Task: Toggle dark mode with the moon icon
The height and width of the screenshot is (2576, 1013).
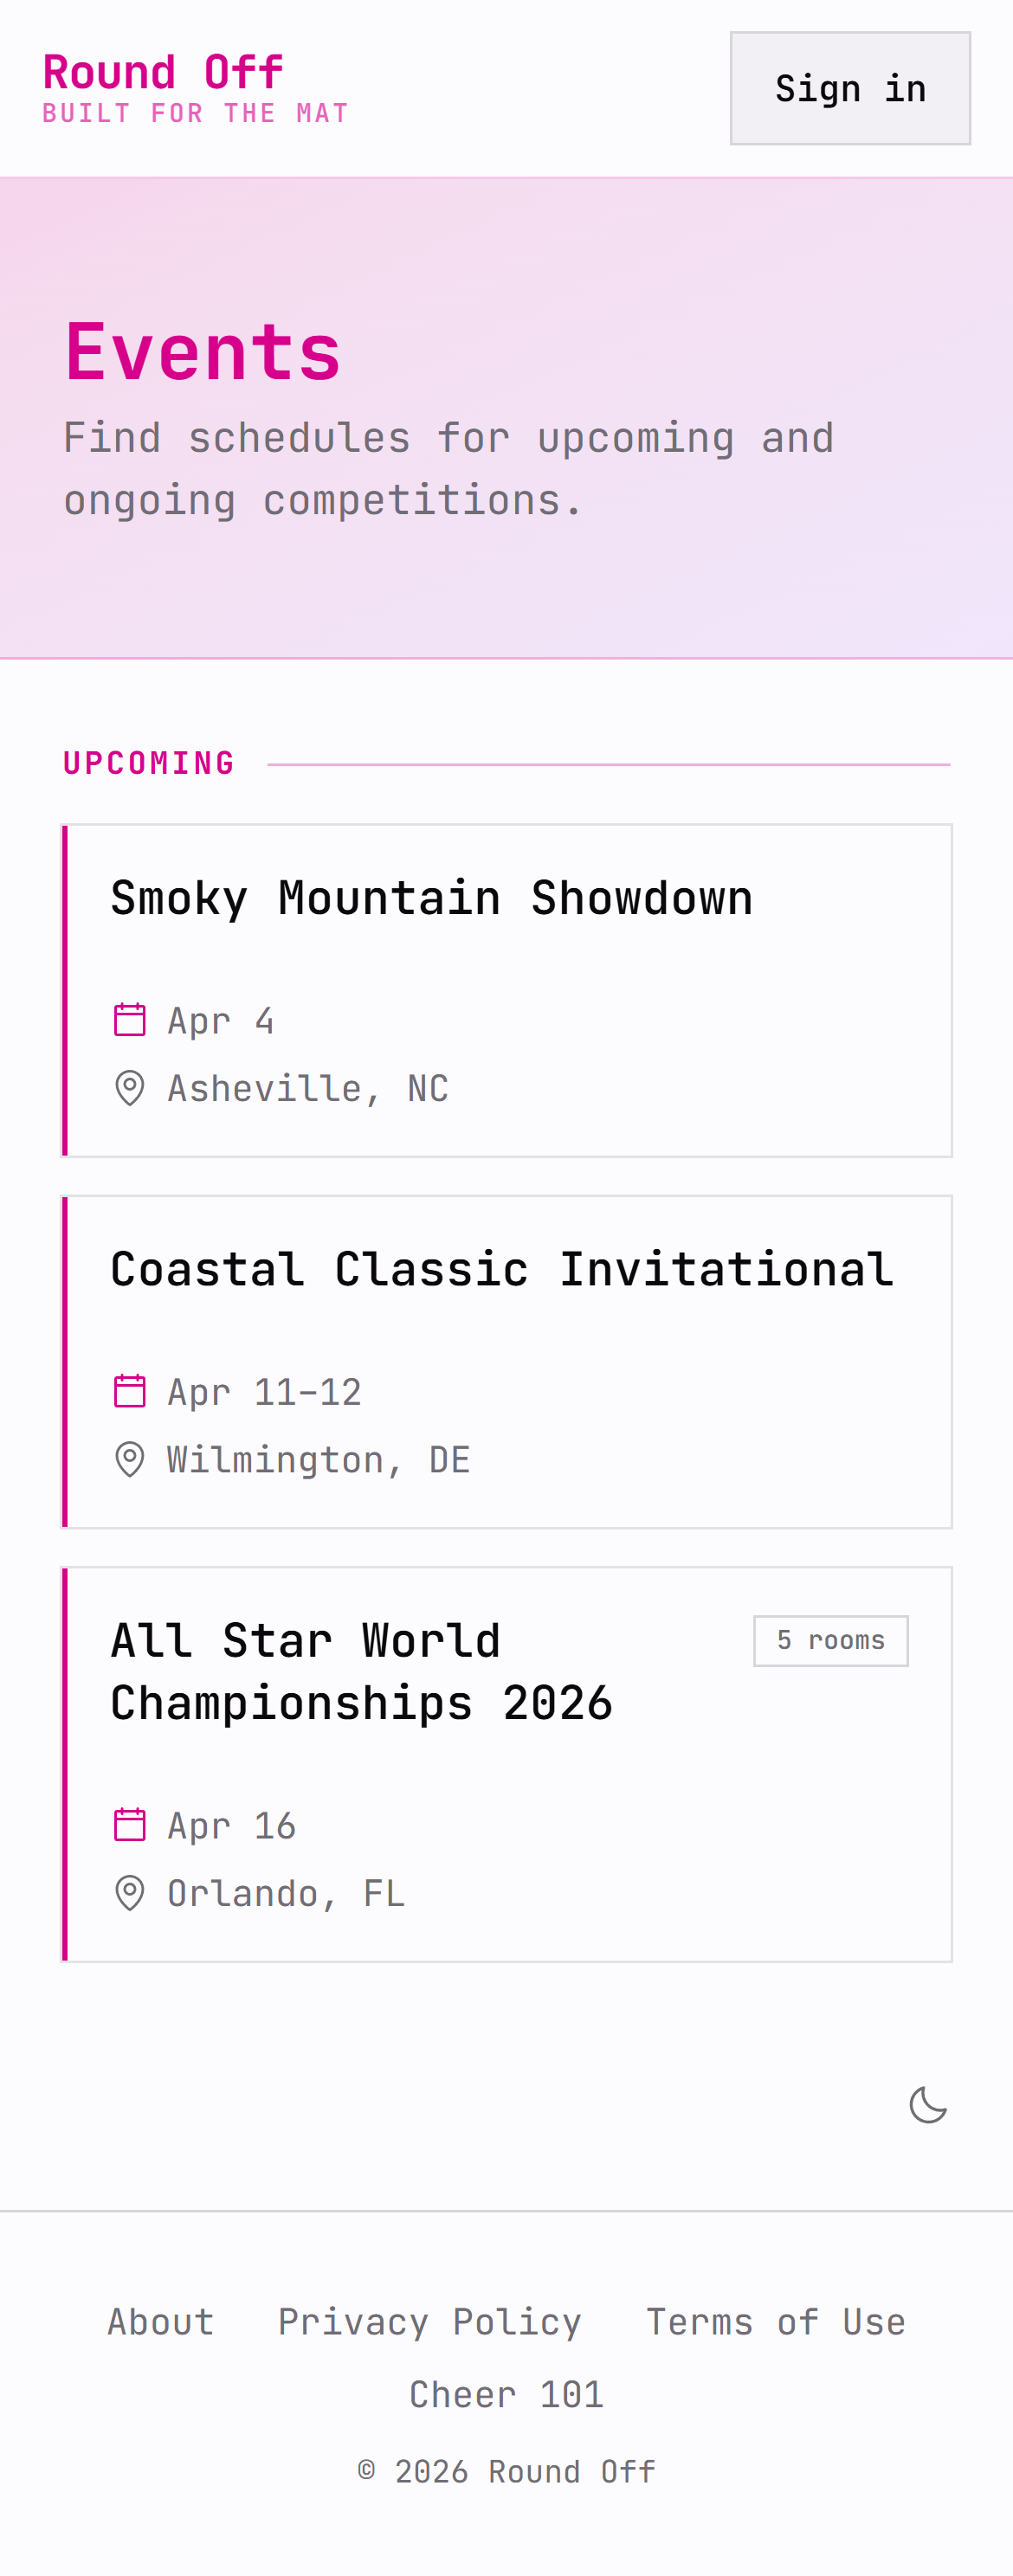Action: 928,2105
